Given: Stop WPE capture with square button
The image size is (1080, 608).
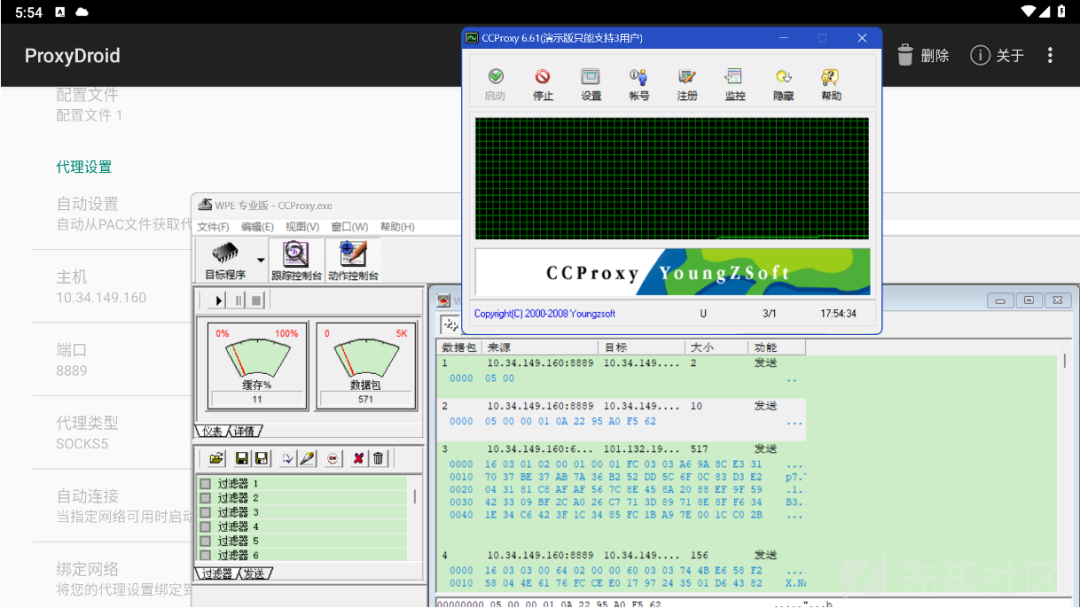Looking at the screenshot, I should point(256,300).
